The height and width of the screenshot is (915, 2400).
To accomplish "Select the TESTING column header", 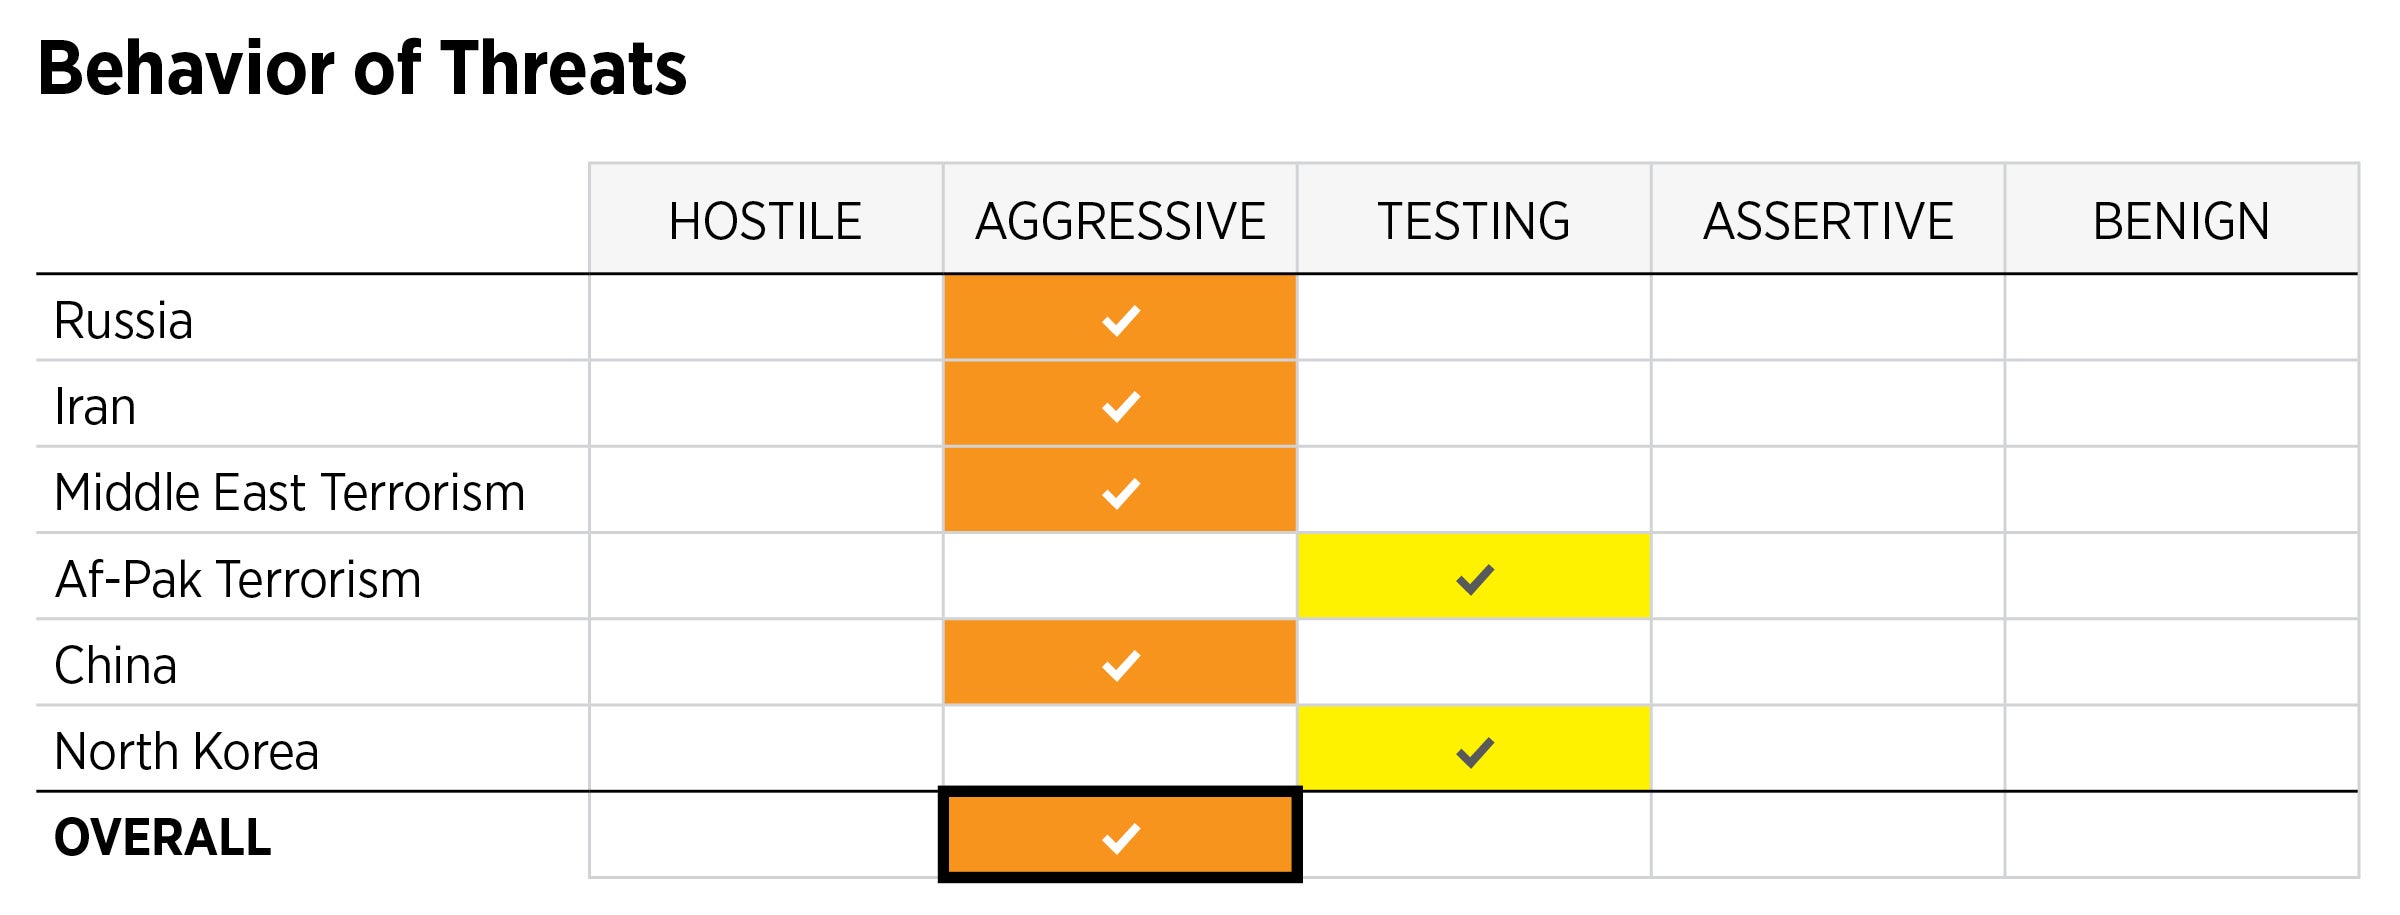I will click(1474, 221).
